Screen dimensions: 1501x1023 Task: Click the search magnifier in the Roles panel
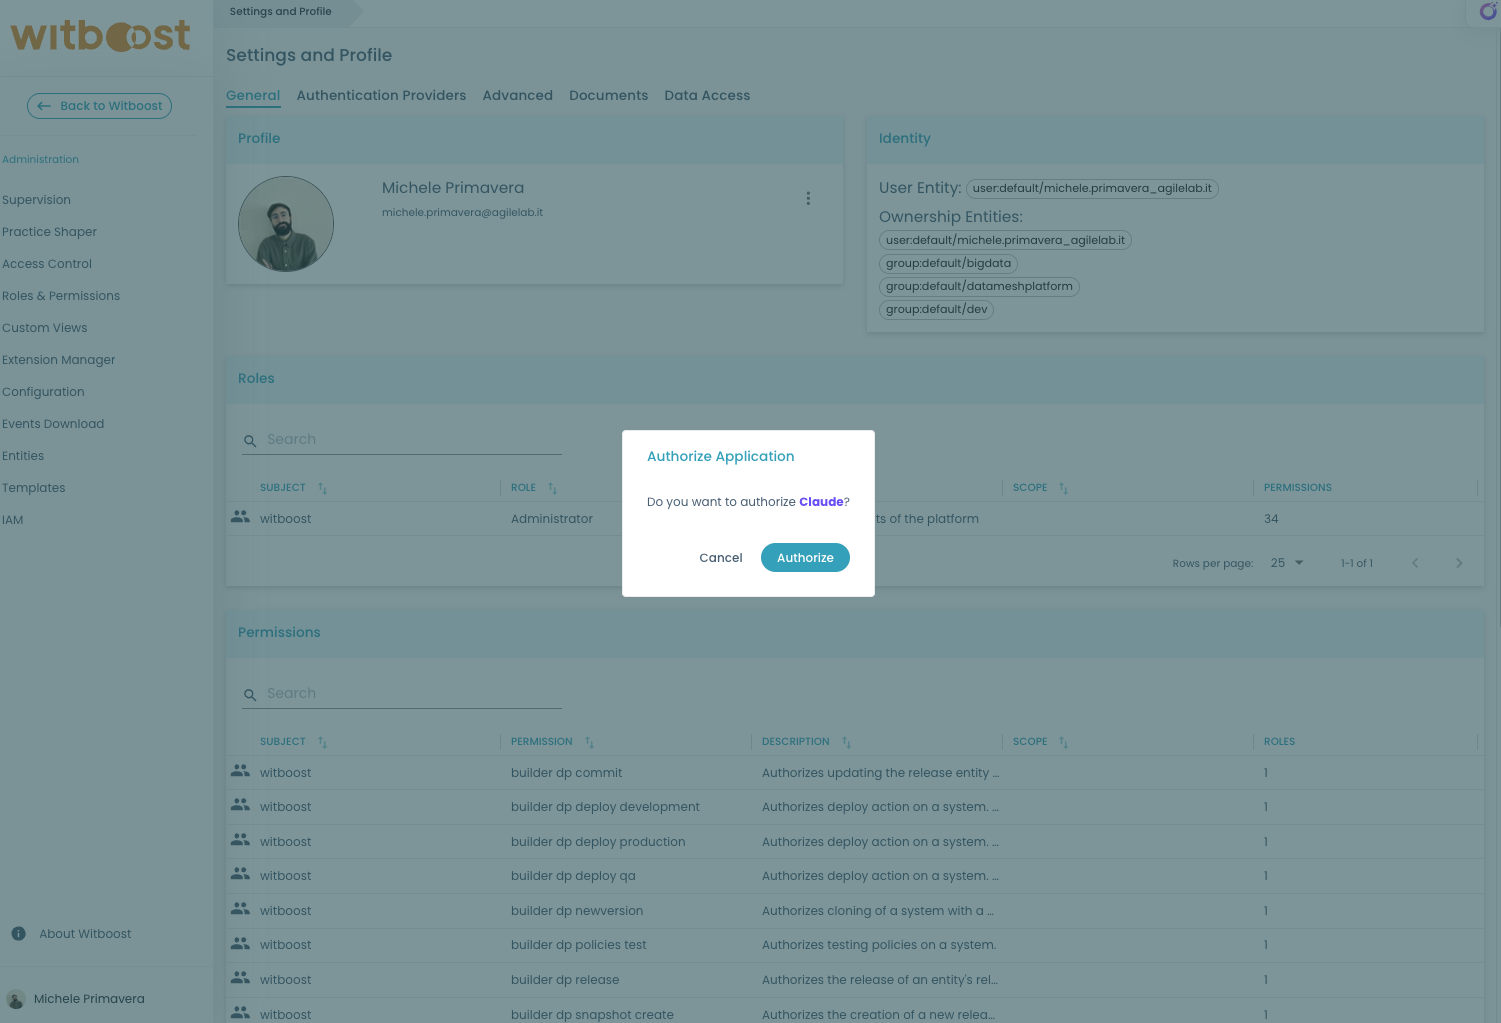249,440
